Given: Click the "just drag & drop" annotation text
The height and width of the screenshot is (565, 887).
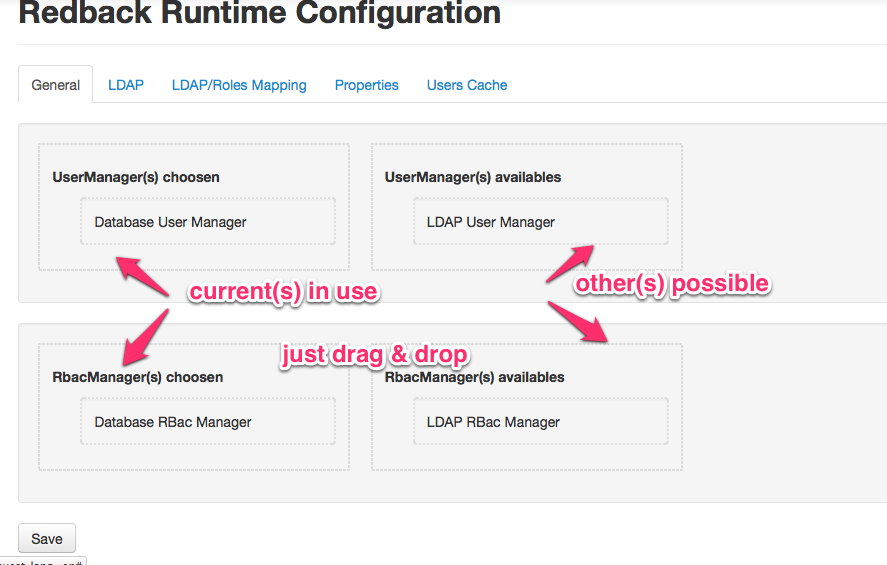Looking at the screenshot, I should pyautogui.click(x=375, y=355).
